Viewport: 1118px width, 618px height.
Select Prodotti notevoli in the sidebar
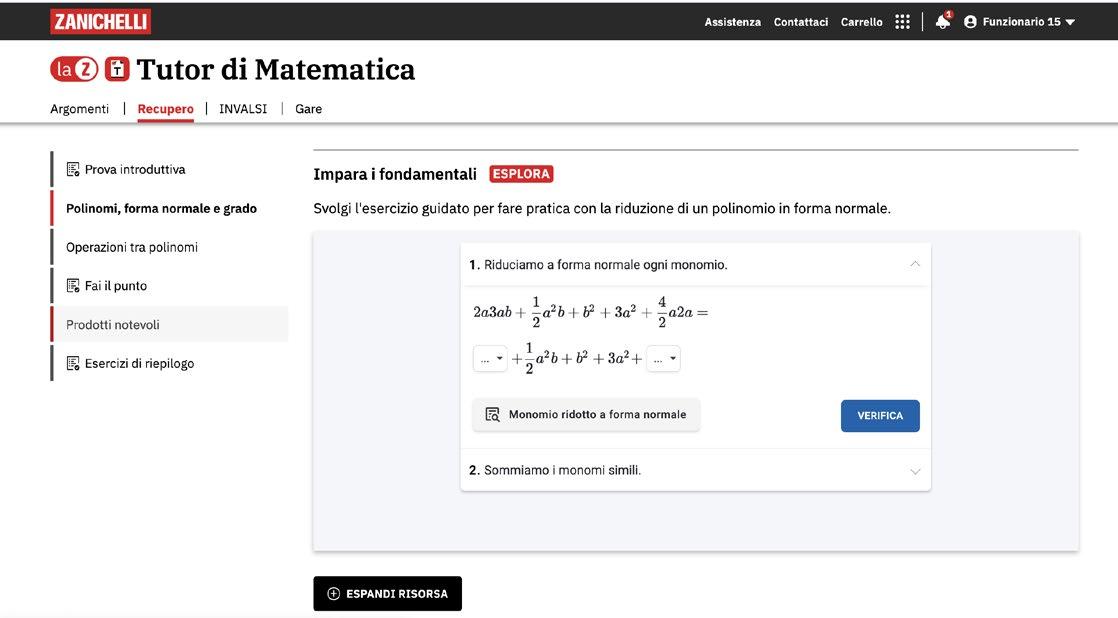click(x=113, y=325)
